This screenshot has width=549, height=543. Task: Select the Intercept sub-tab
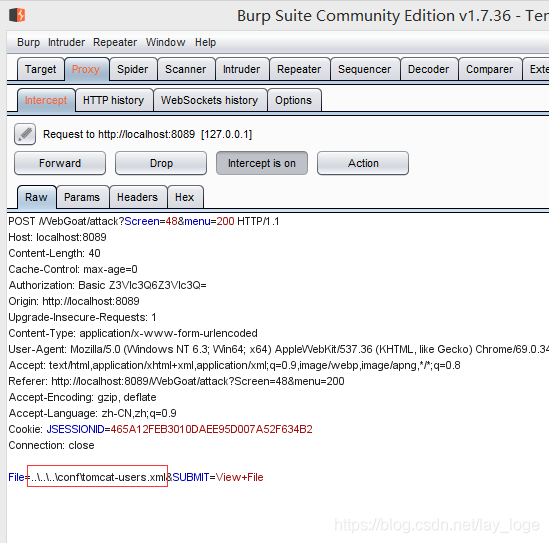pos(46,100)
